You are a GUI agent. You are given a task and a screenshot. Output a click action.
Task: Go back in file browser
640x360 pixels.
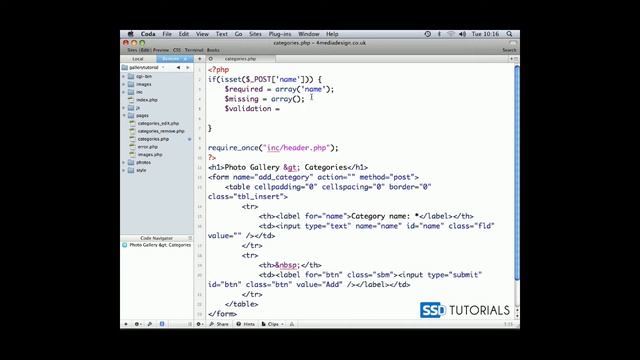click(178, 67)
